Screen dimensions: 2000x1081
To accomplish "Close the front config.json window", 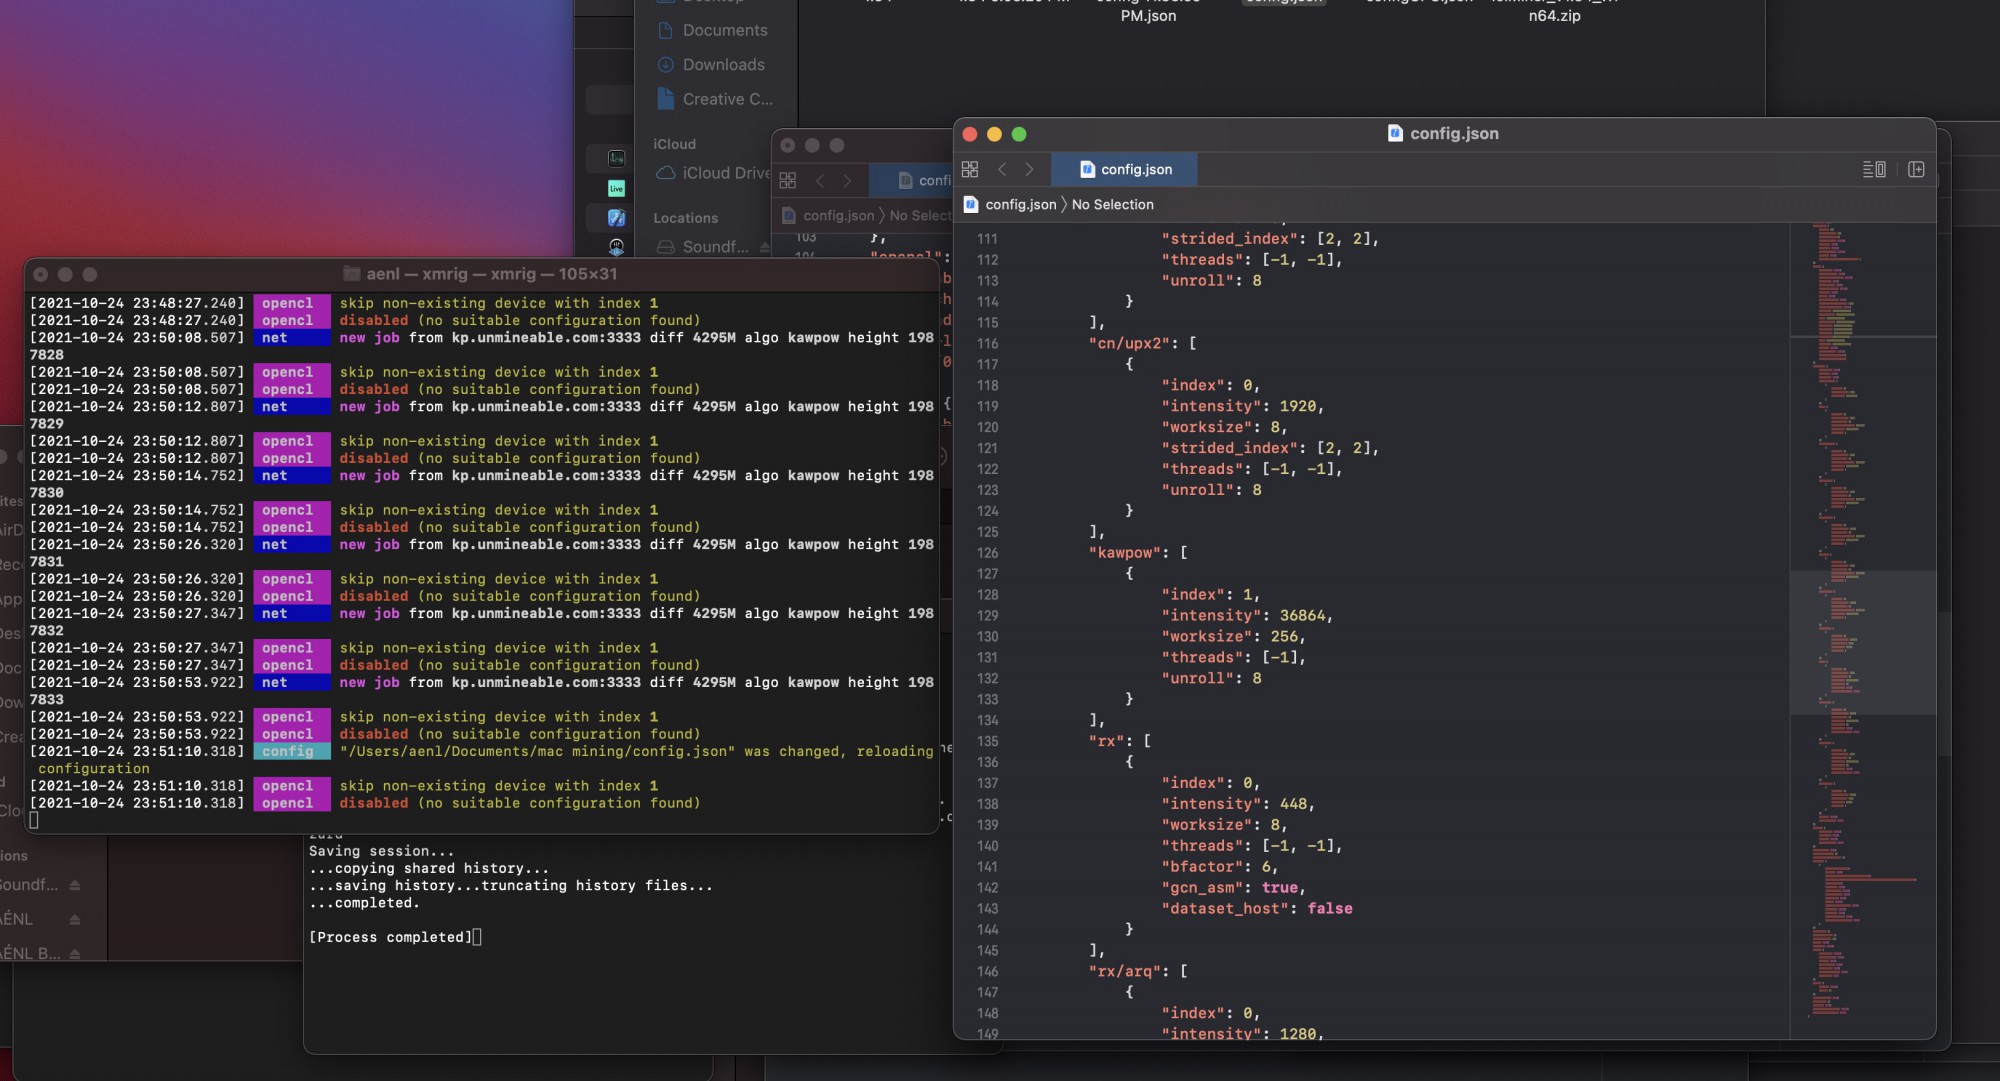I will point(969,134).
